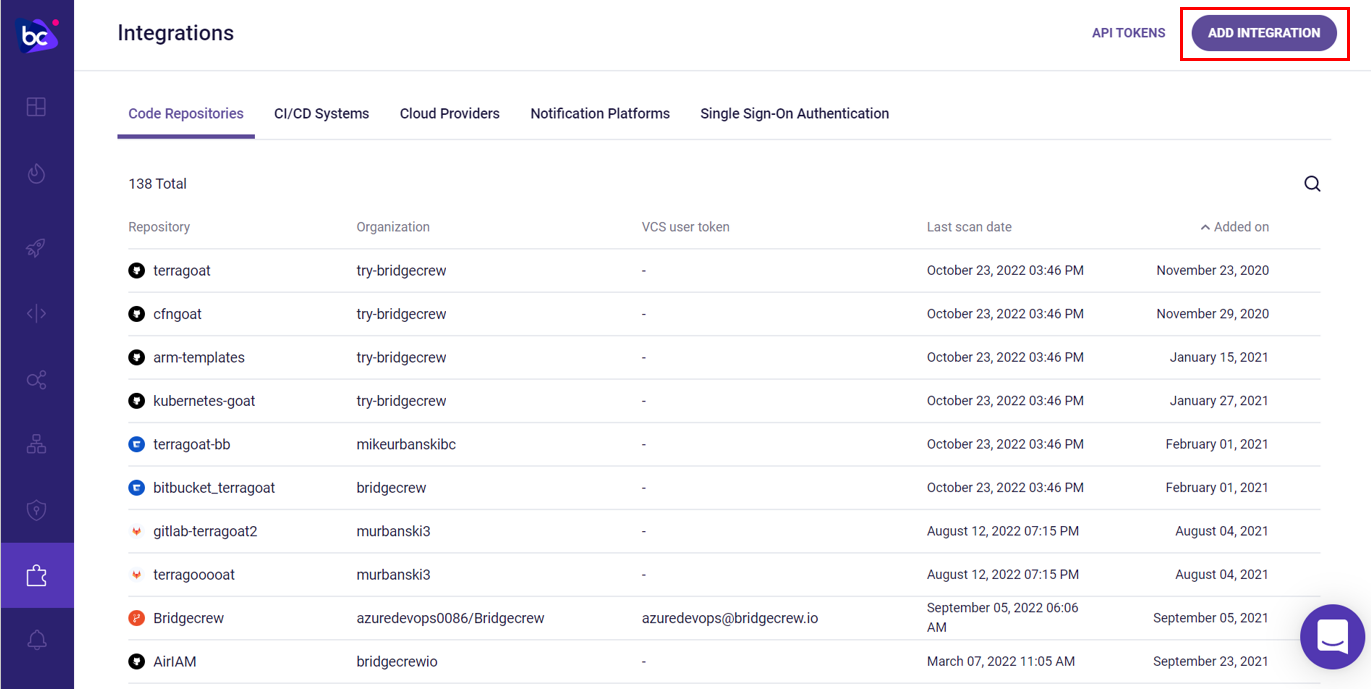Click the Integrations page title

(176, 33)
